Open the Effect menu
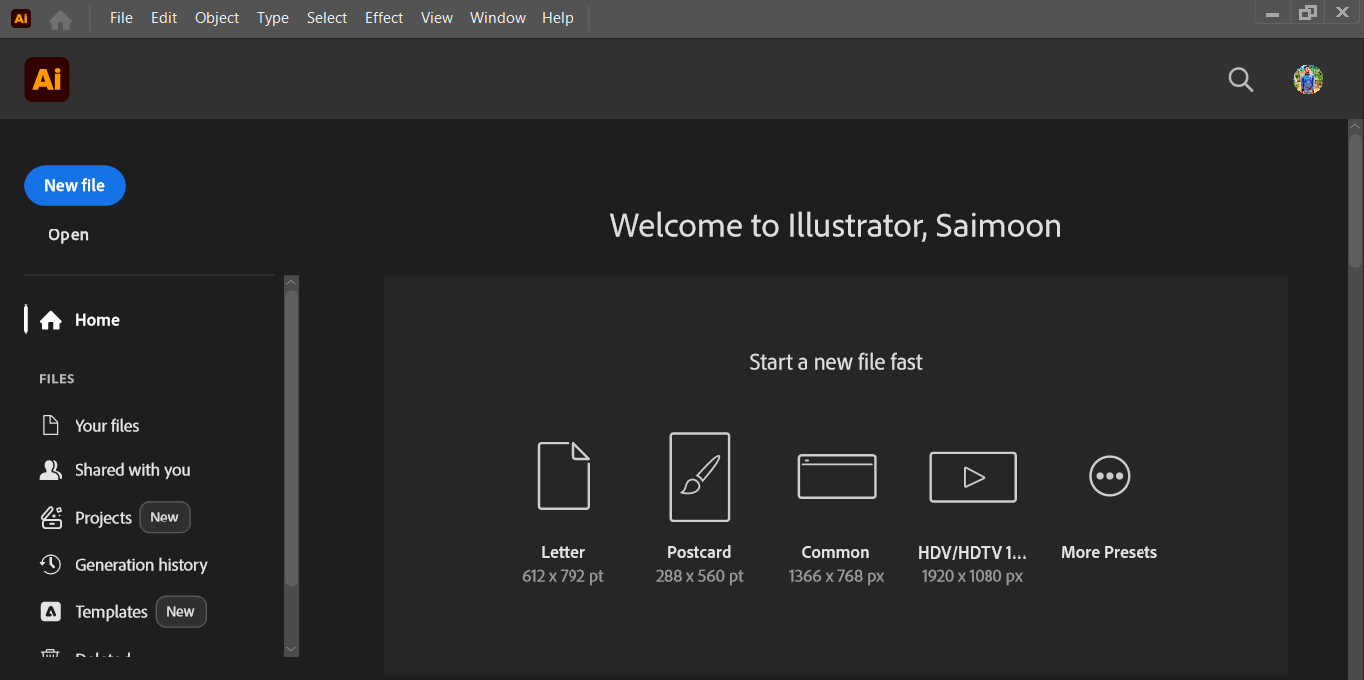This screenshot has height=680, width=1364. (384, 18)
